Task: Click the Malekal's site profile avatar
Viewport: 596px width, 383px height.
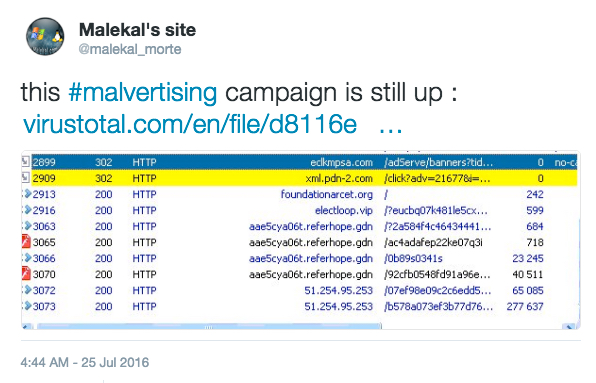Action: click(45, 36)
